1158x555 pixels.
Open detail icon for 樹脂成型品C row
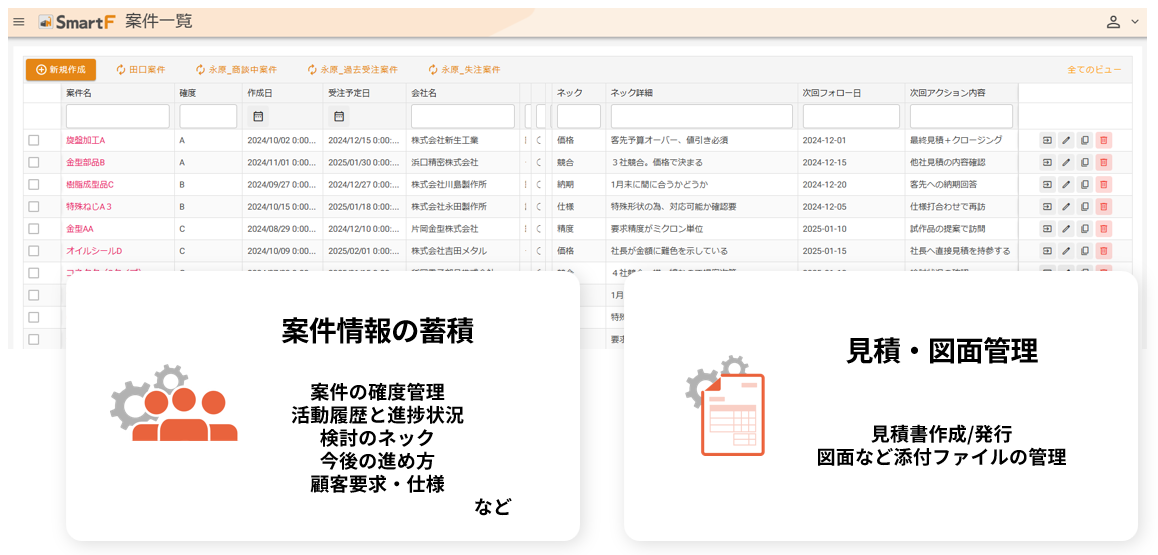[x=1047, y=185]
